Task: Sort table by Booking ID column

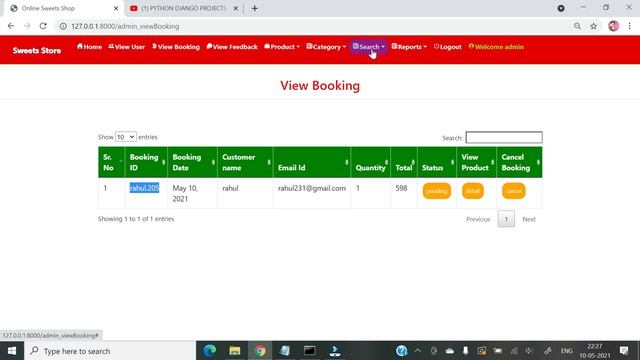Action: click(x=146, y=162)
